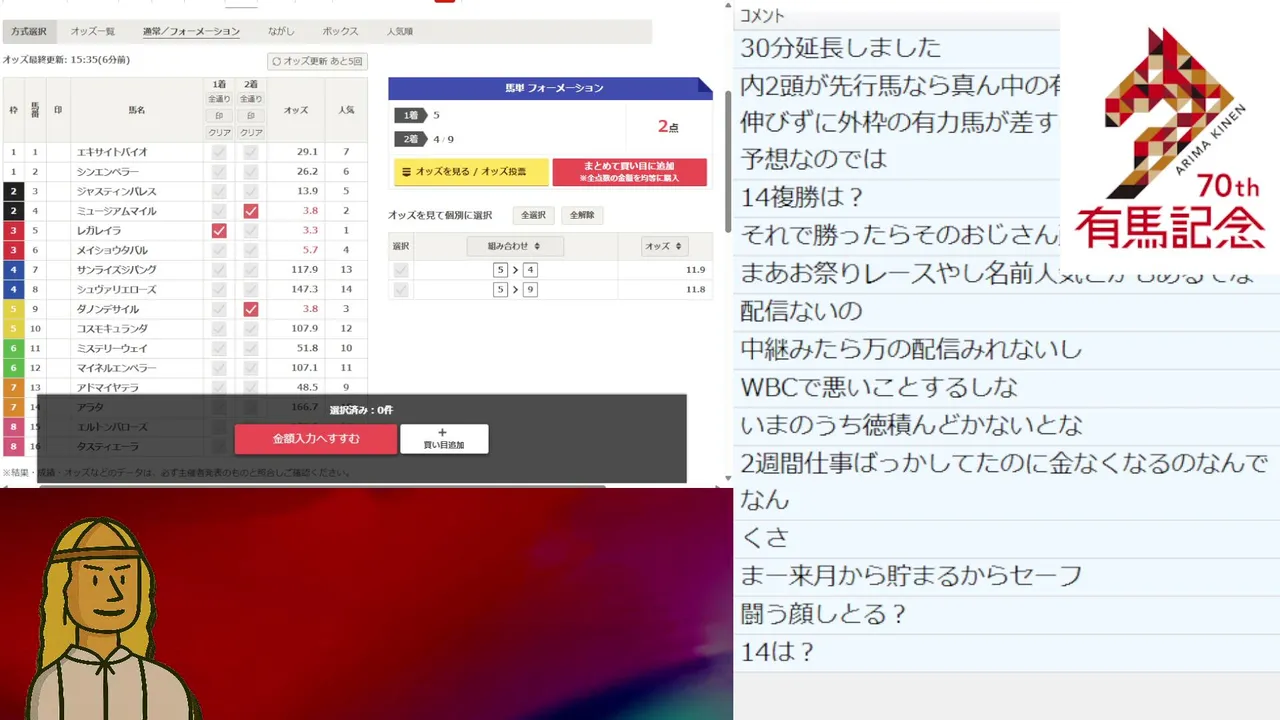Image resolution: width=1280 pixels, height=720 pixels.
Task: Click the Arima Kinen 70th logo
Action: point(1169,140)
